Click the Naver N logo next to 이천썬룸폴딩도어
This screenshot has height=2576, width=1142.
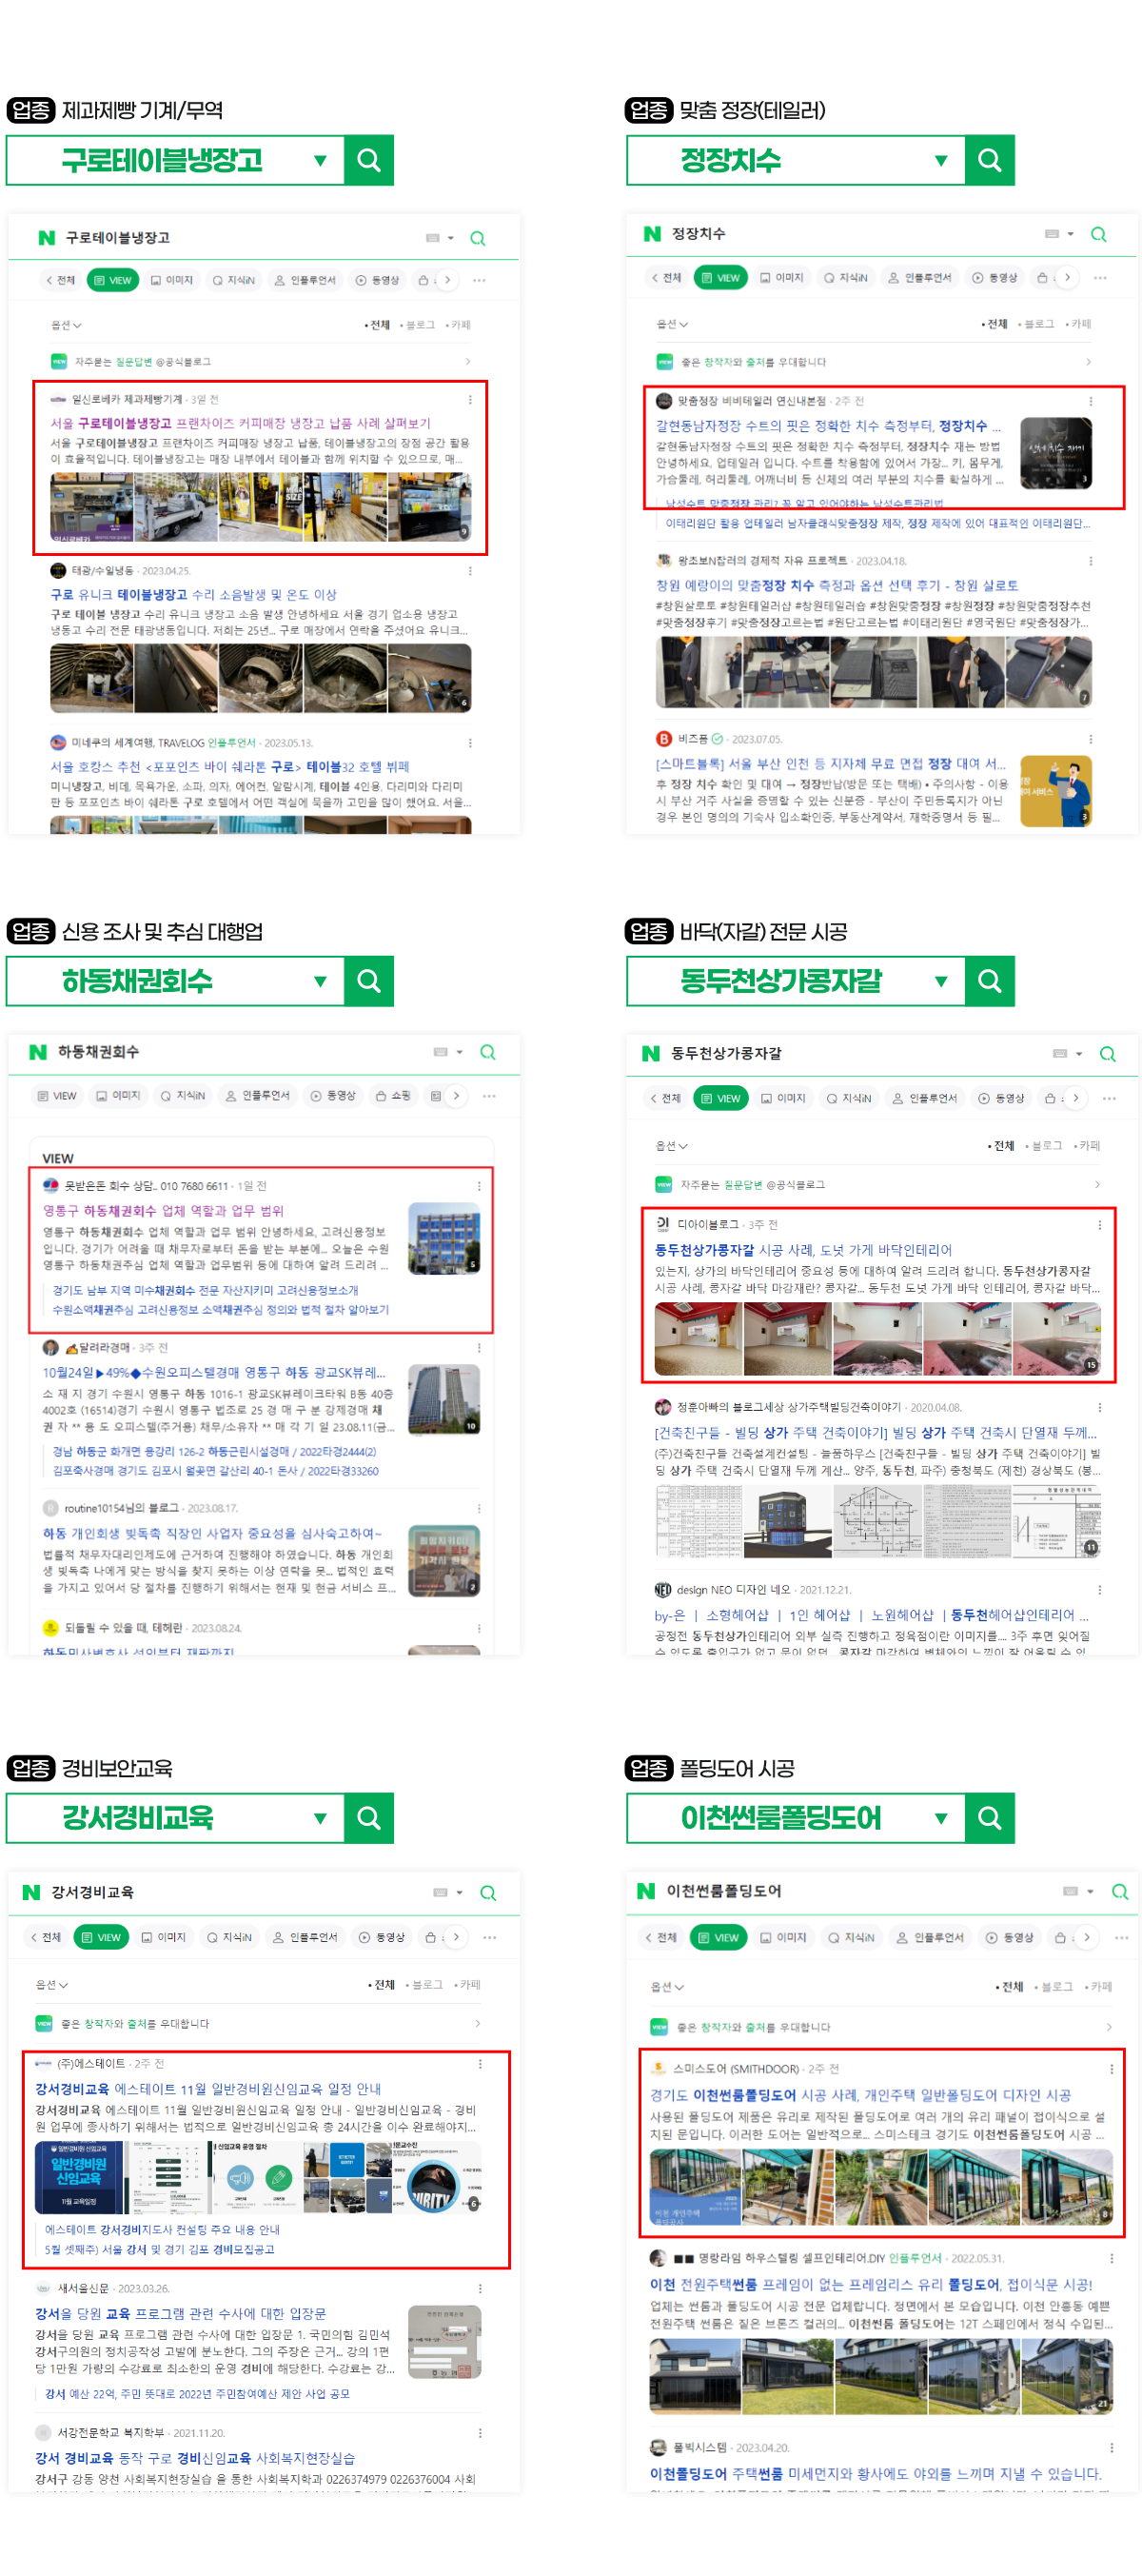coord(646,1891)
